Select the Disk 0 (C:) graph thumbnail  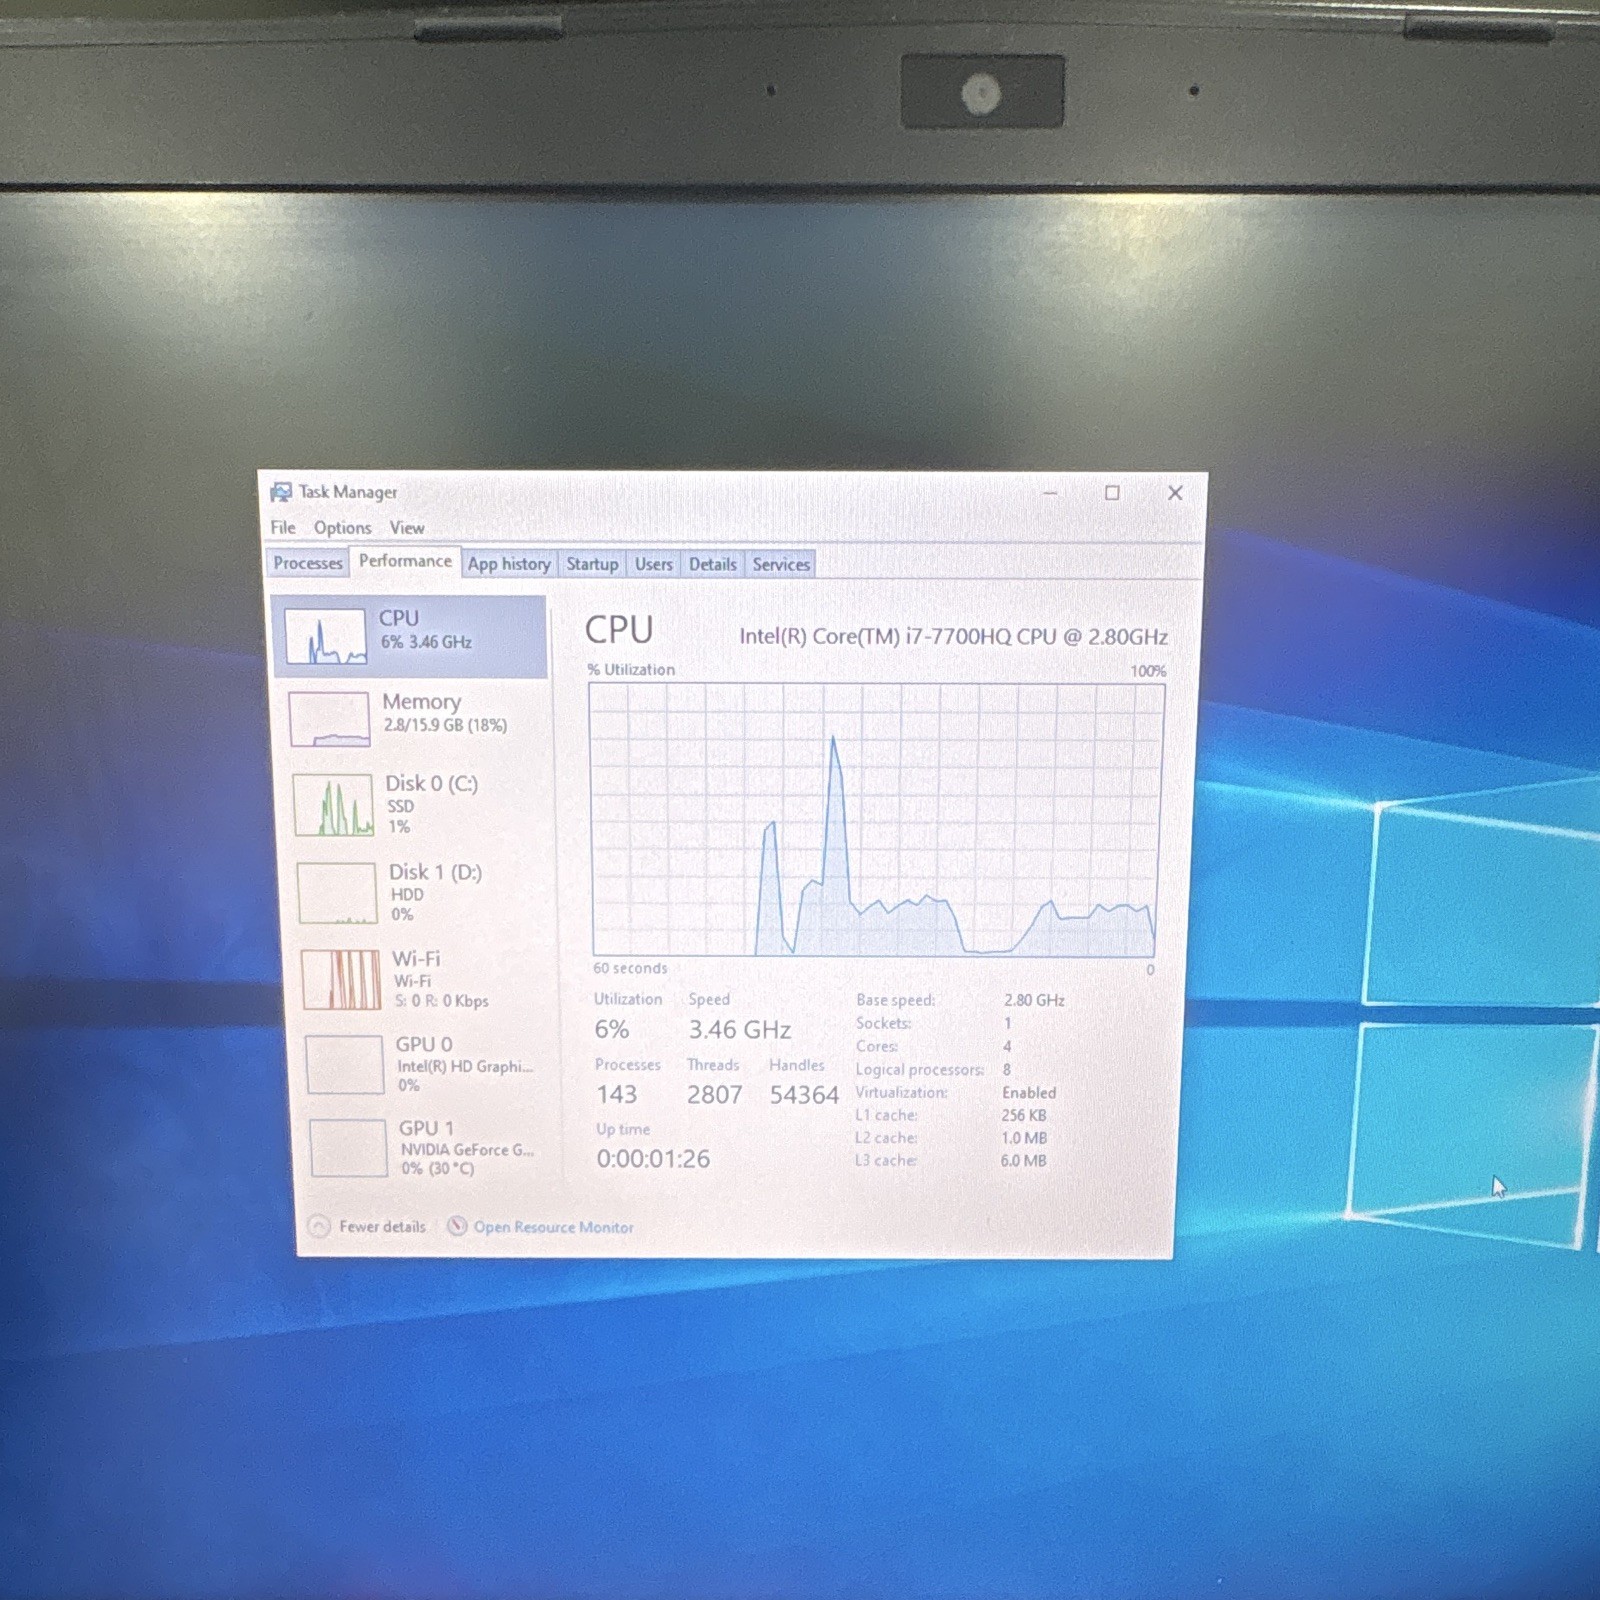pos(333,805)
